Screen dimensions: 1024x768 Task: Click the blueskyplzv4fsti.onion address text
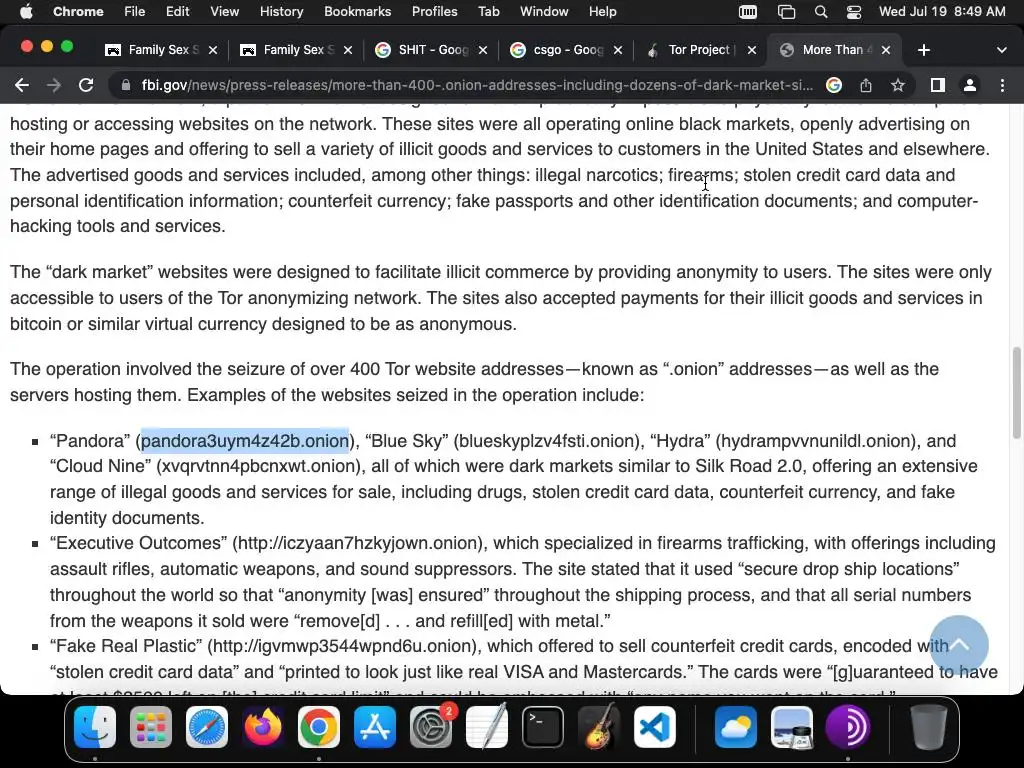[x=548, y=441]
